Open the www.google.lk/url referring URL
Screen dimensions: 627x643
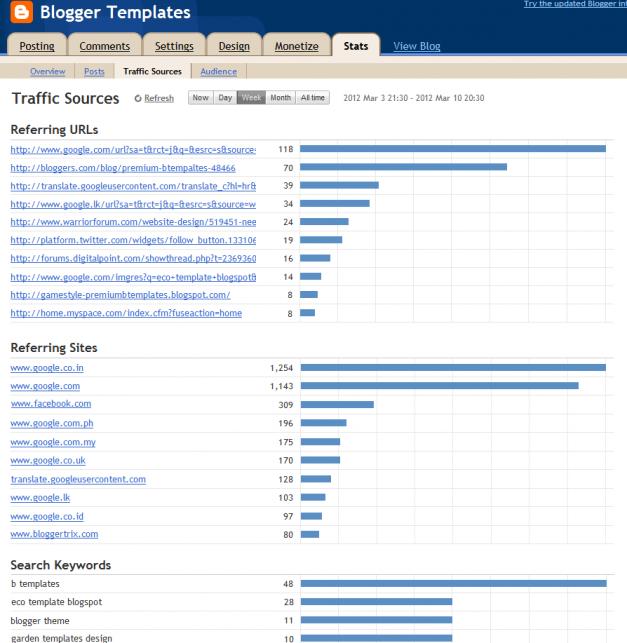point(133,204)
